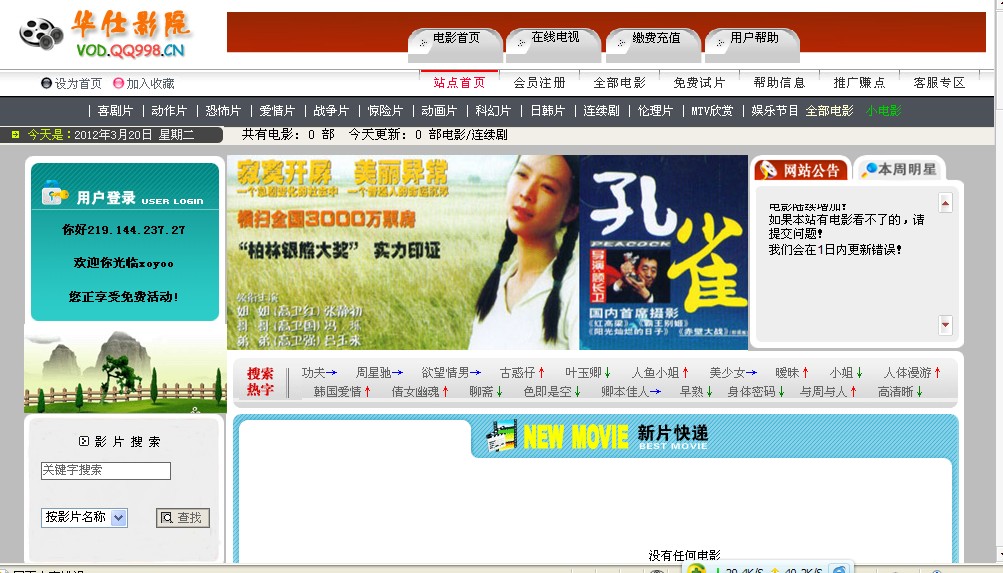Click hot keyword 功夫
This screenshot has height=573, width=1003.
[313, 372]
